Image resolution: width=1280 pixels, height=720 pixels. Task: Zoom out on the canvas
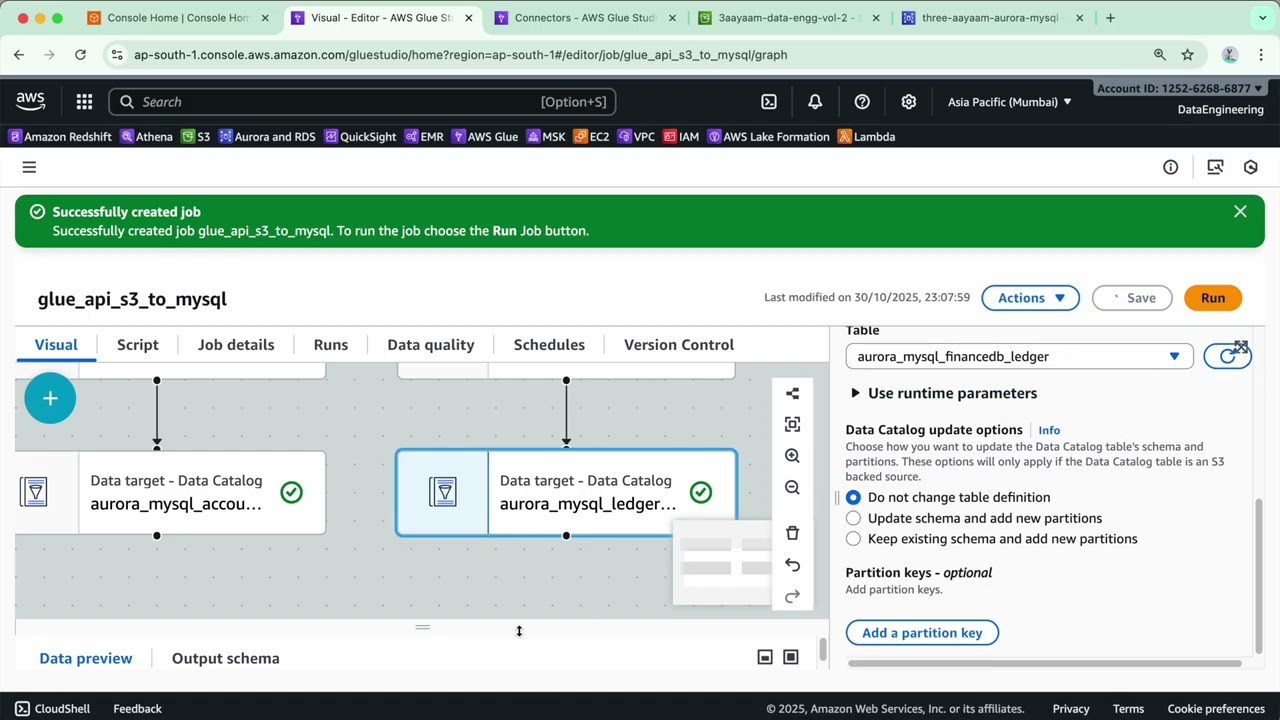pyautogui.click(x=792, y=488)
